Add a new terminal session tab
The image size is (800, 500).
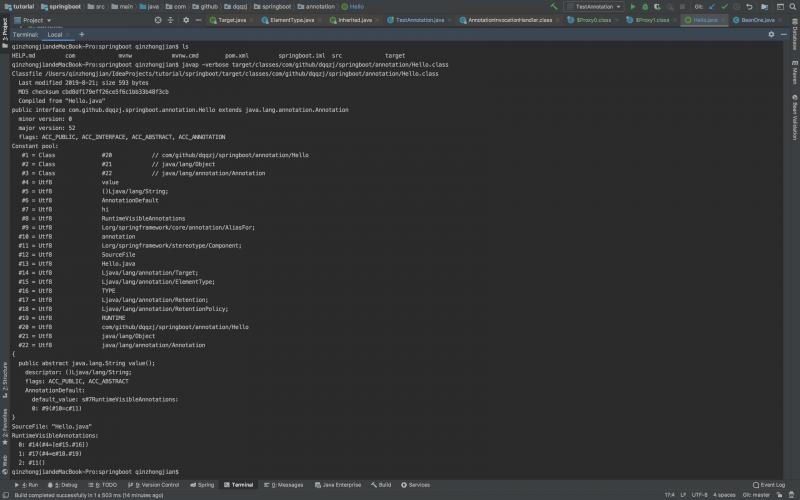pyautogui.click(x=82, y=34)
